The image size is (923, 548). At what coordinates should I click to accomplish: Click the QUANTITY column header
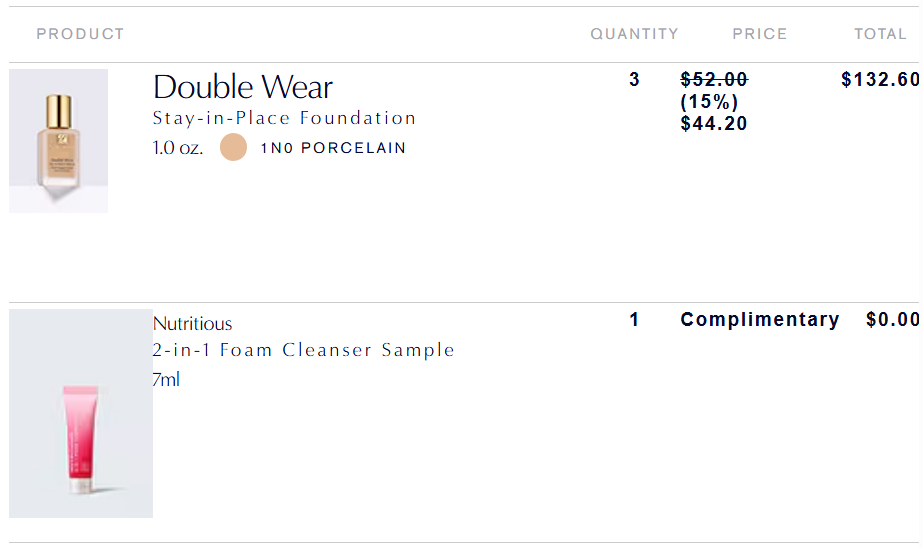(x=634, y=34)
